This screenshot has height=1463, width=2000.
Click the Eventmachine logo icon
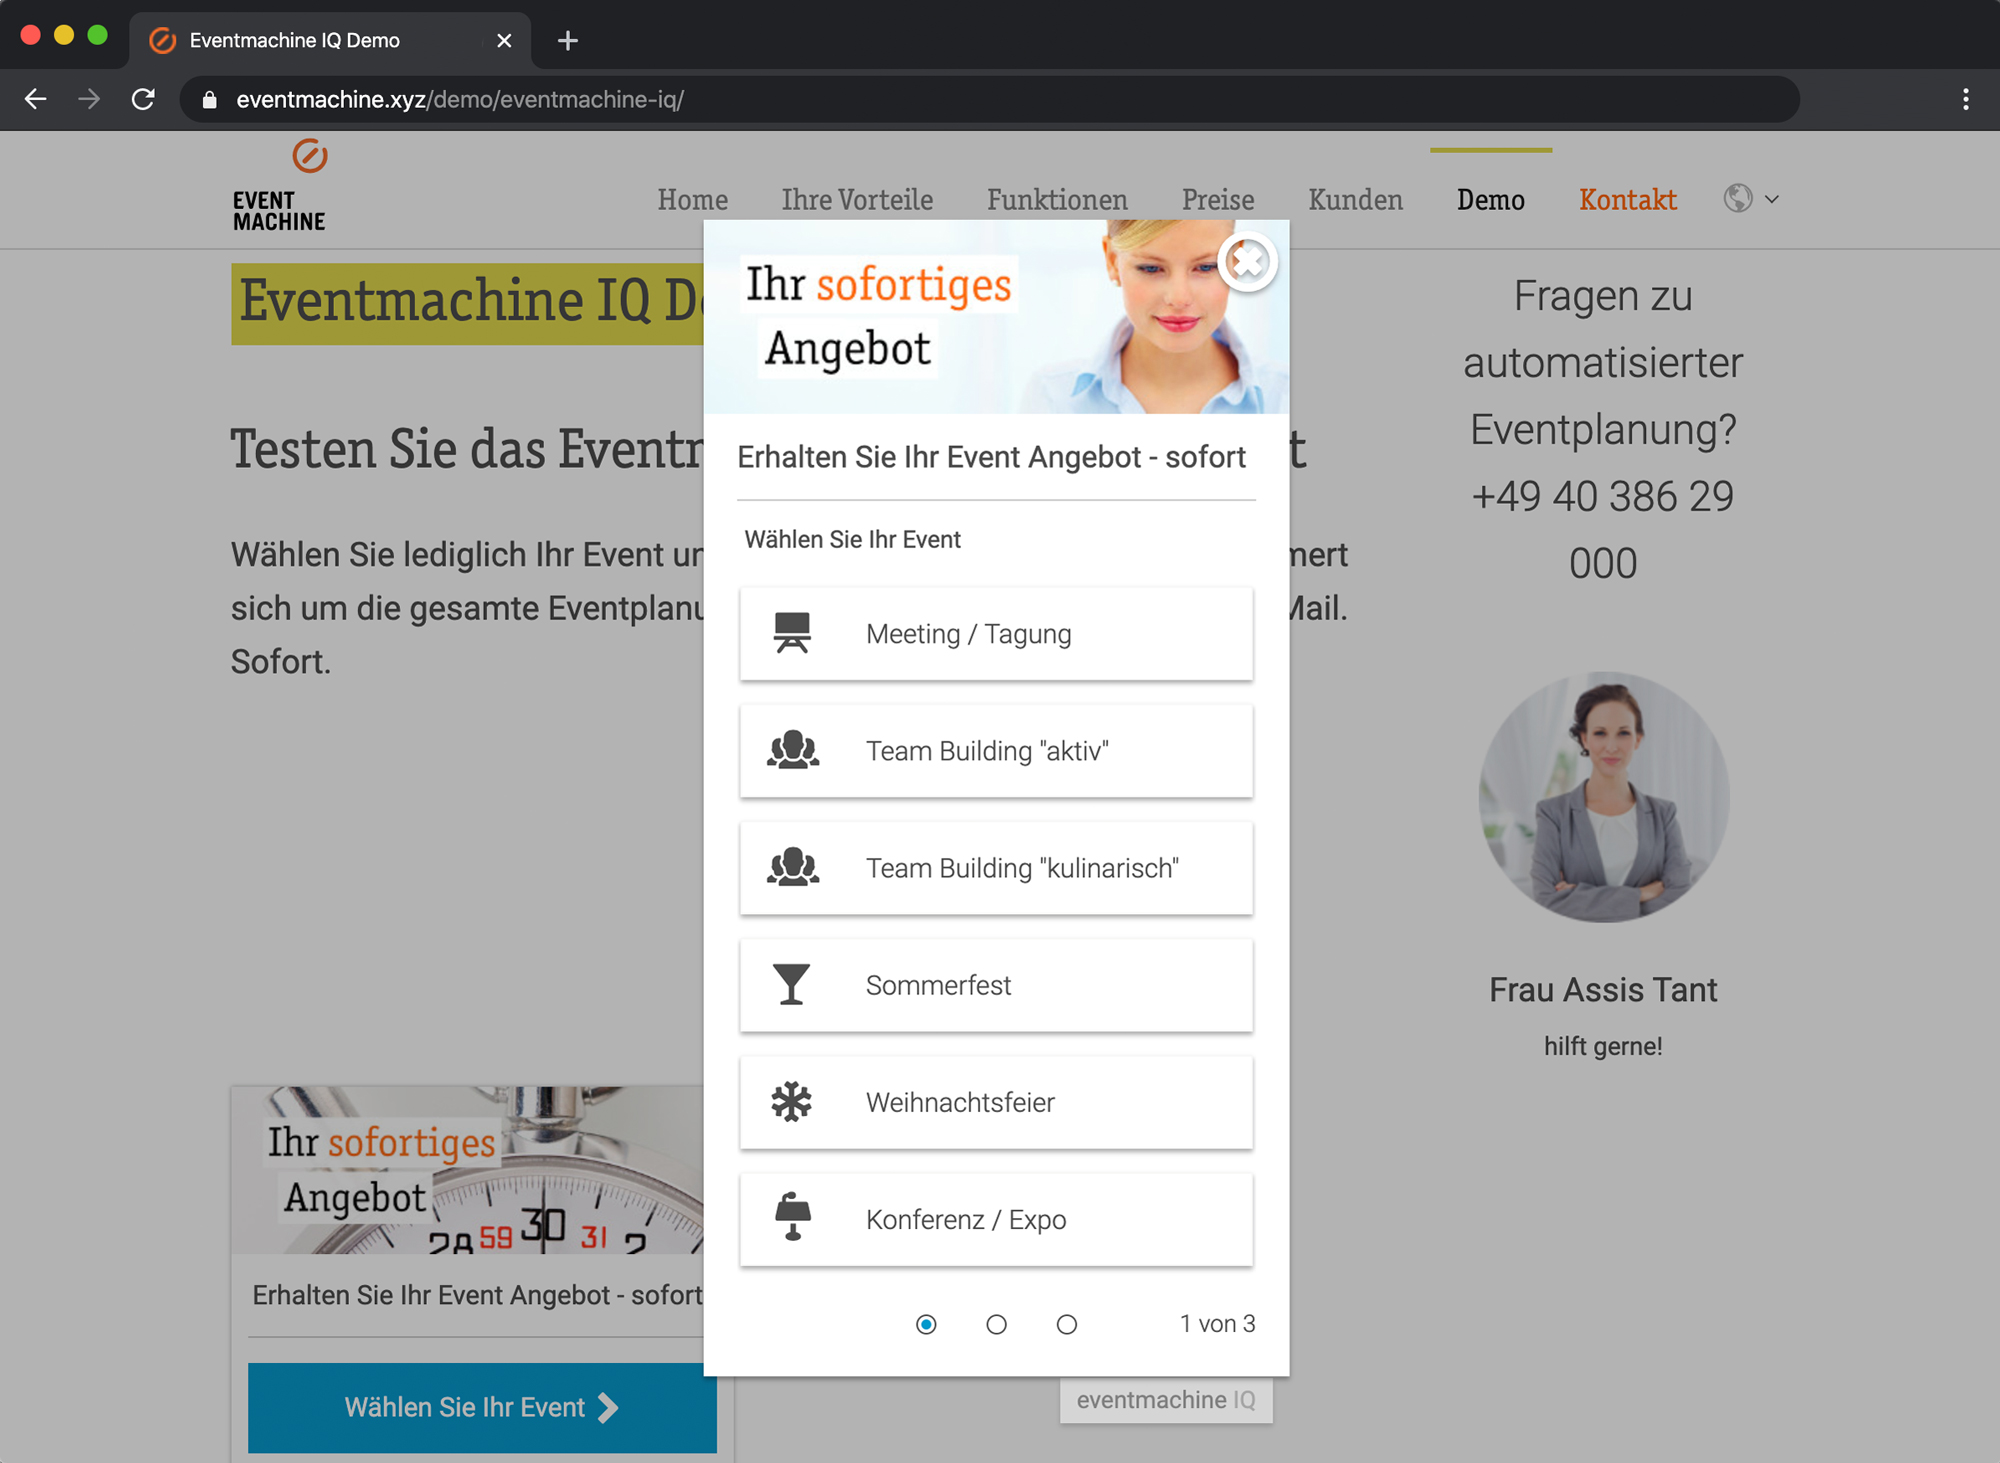[x=309, y=157]
